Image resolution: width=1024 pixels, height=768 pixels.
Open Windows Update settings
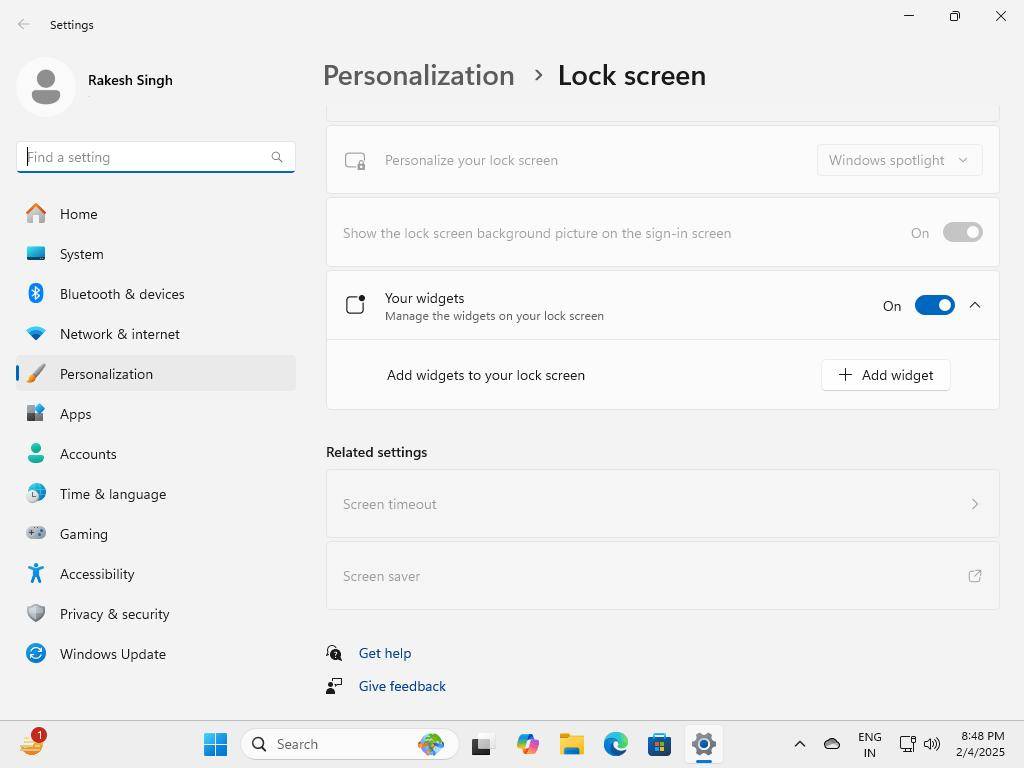[155, 654]
